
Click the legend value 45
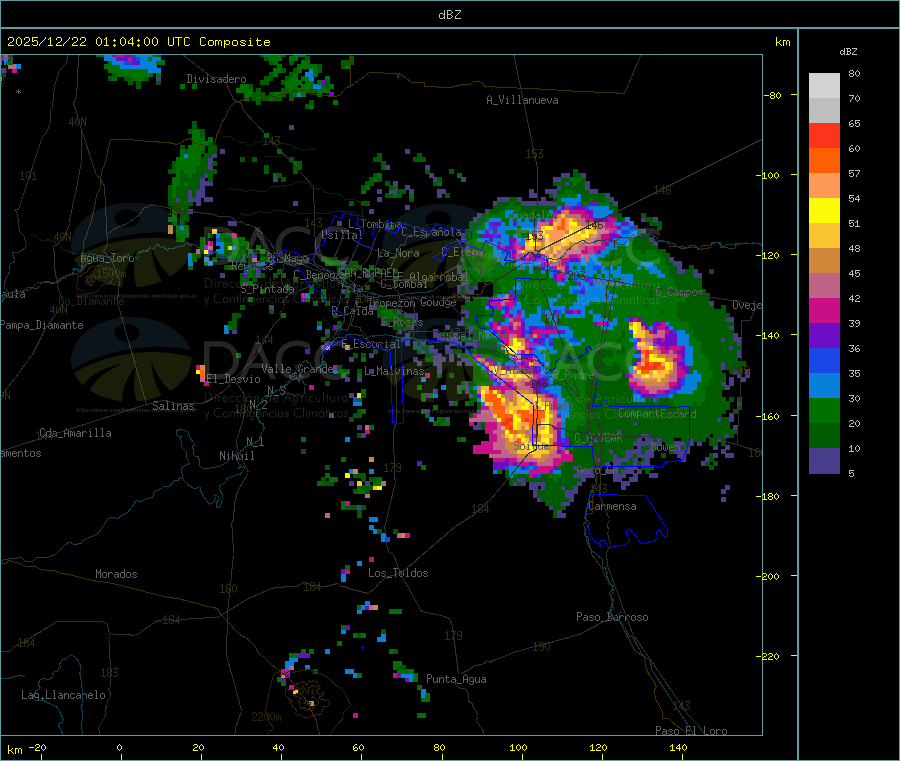(854, 273)
